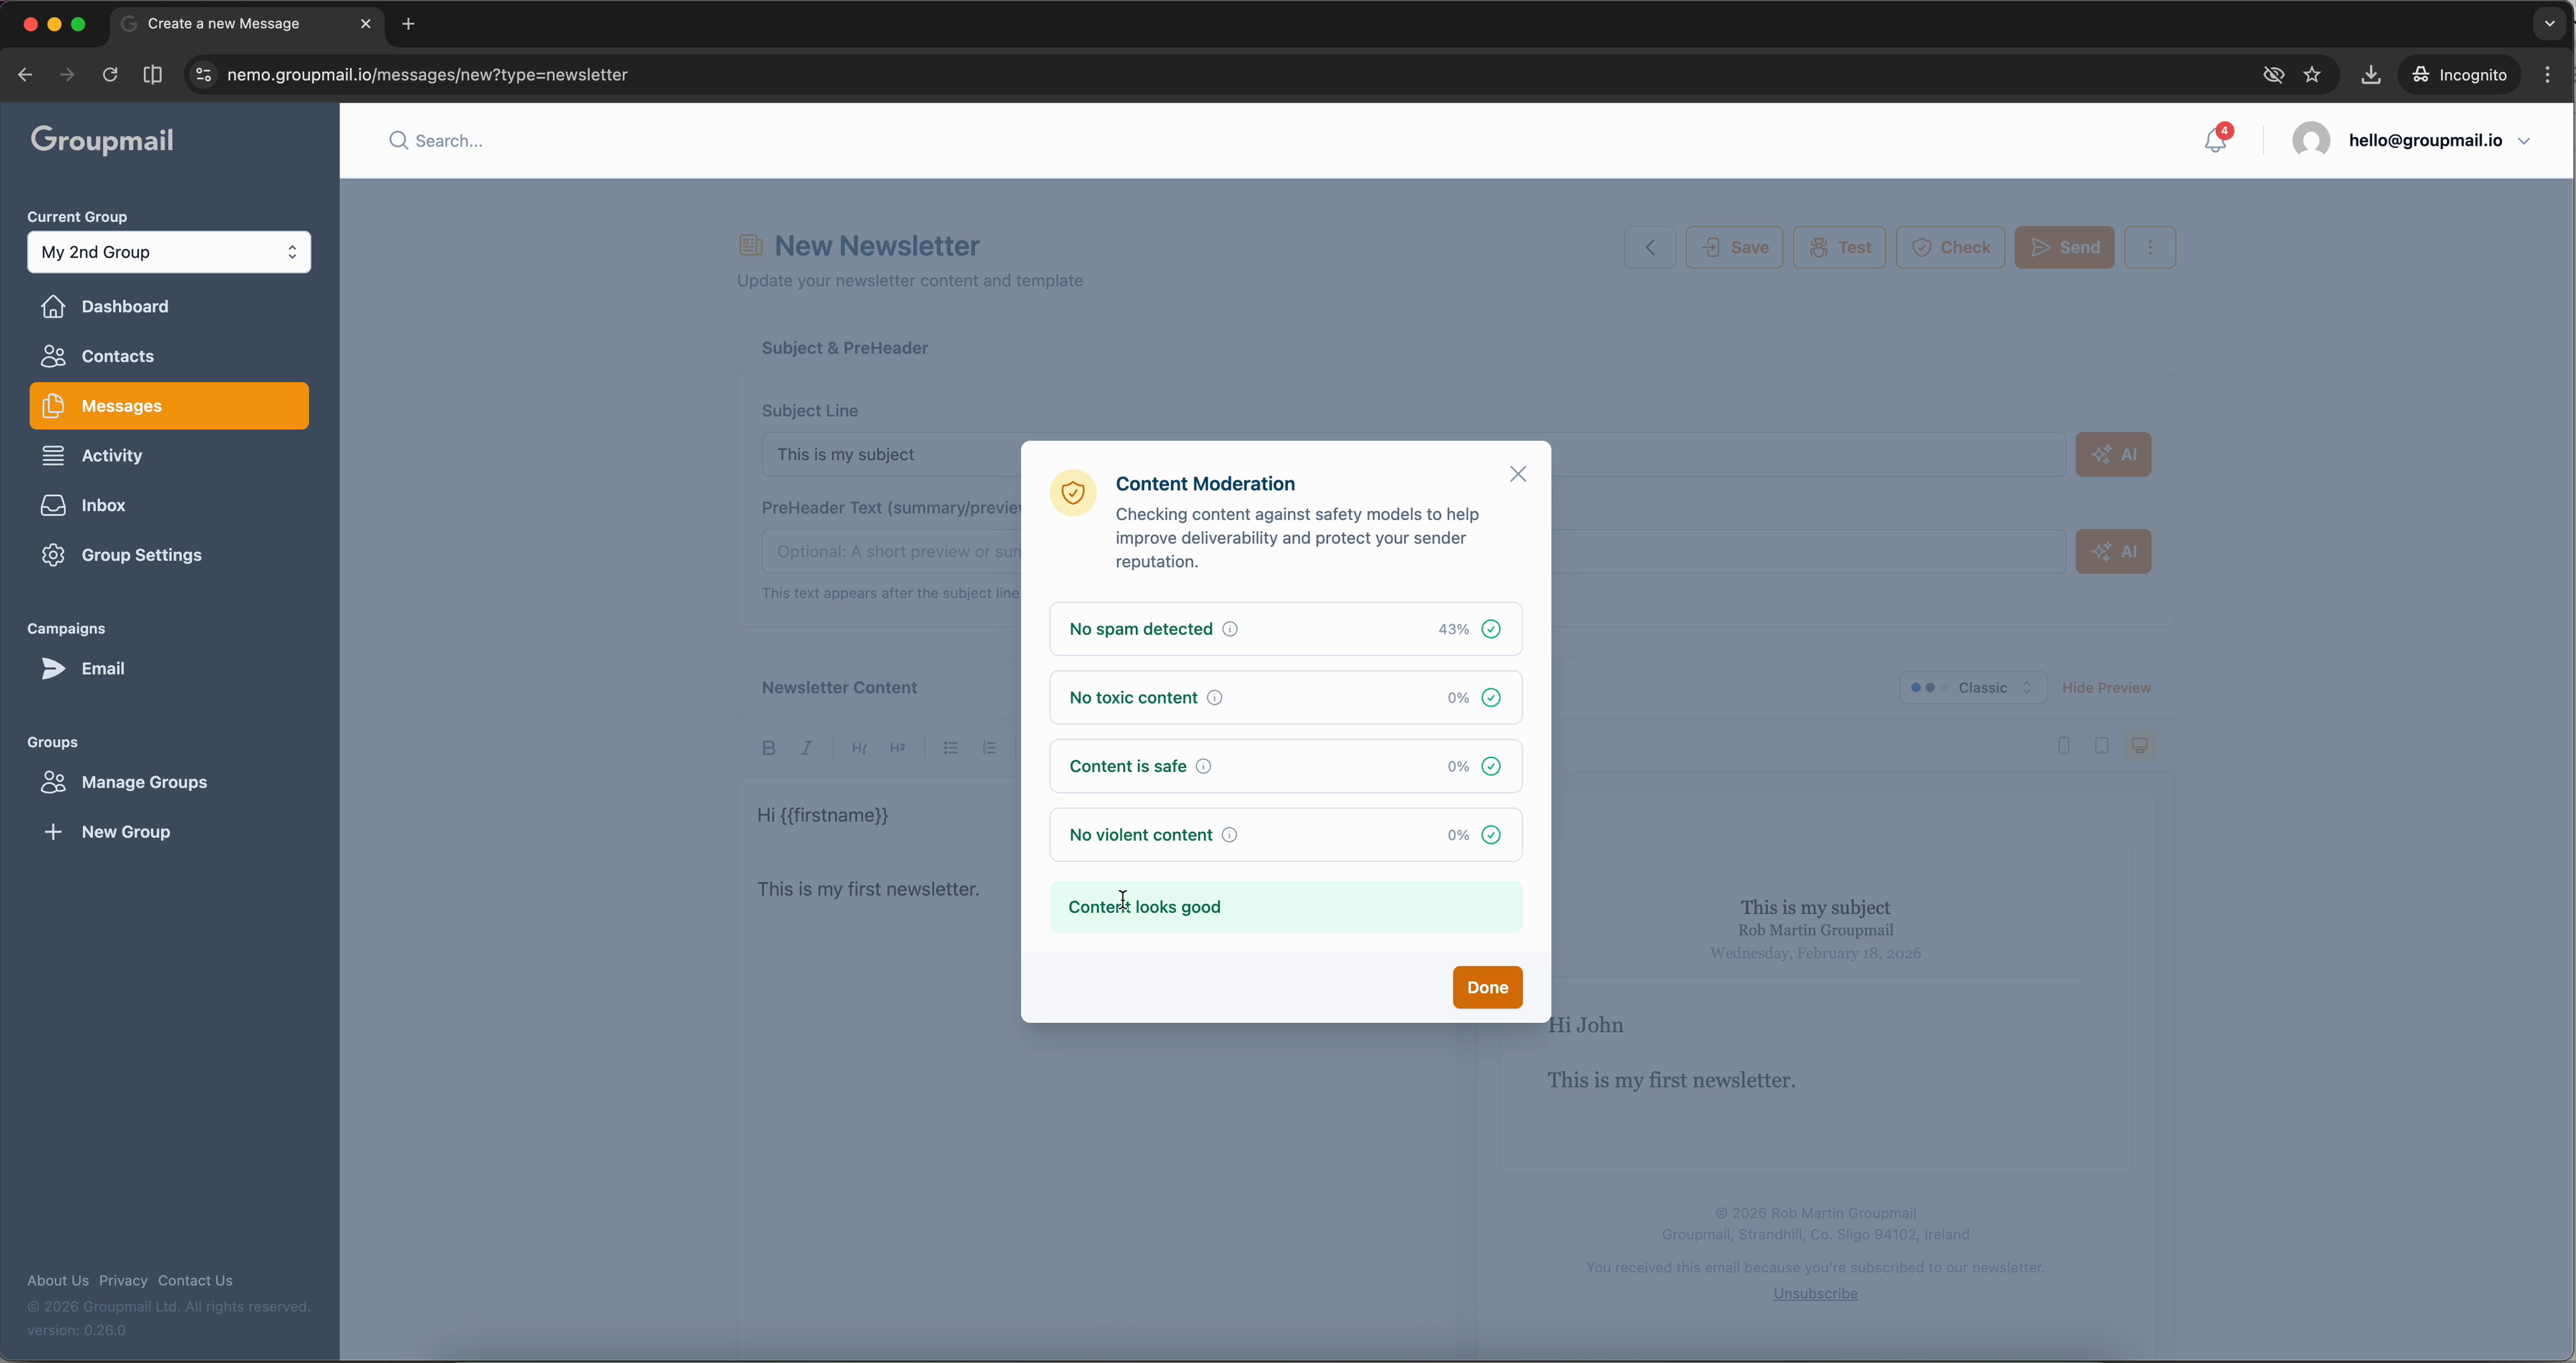Click the info icon beside Content is safe
This screenshot has height=1363, width=2576.
coord(1203,766)
